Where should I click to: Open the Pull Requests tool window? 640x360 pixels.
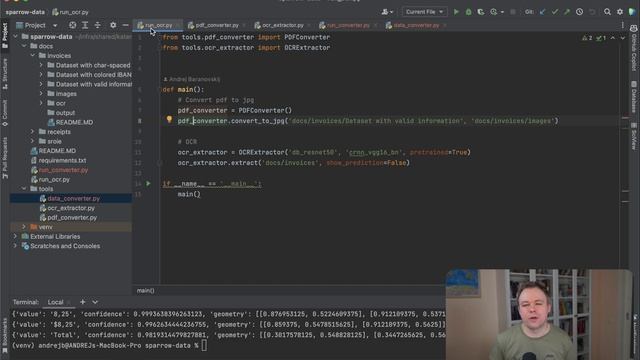5,158
